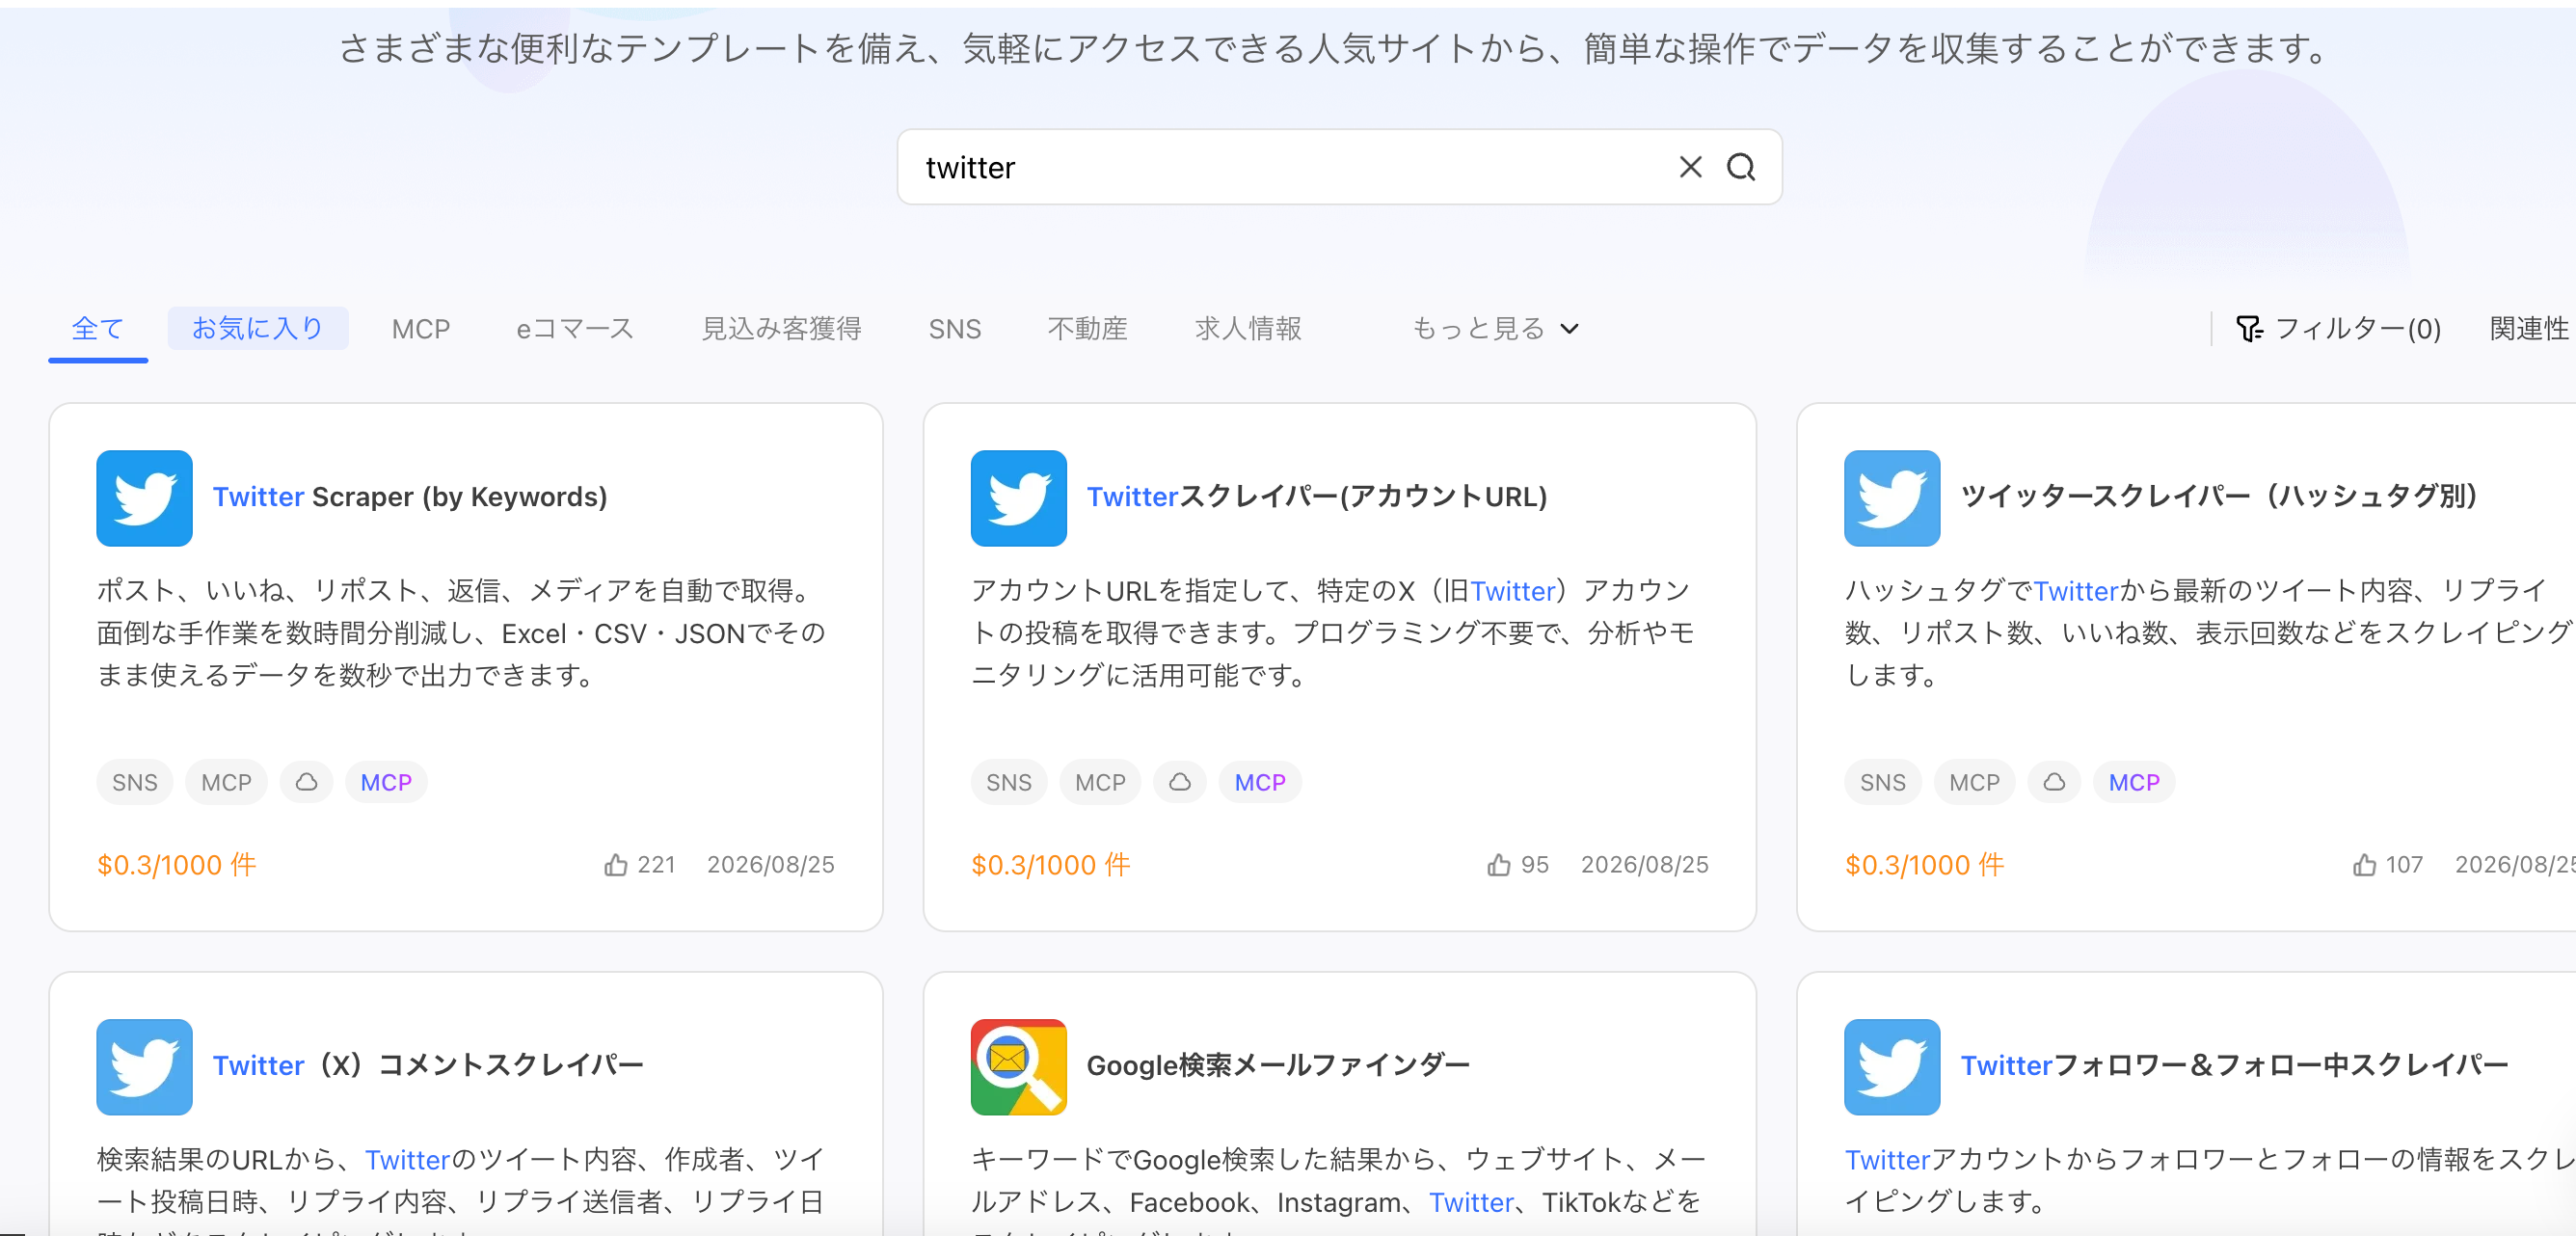
Task: Focus the twitter search input field
Action: pos(1339,167)
